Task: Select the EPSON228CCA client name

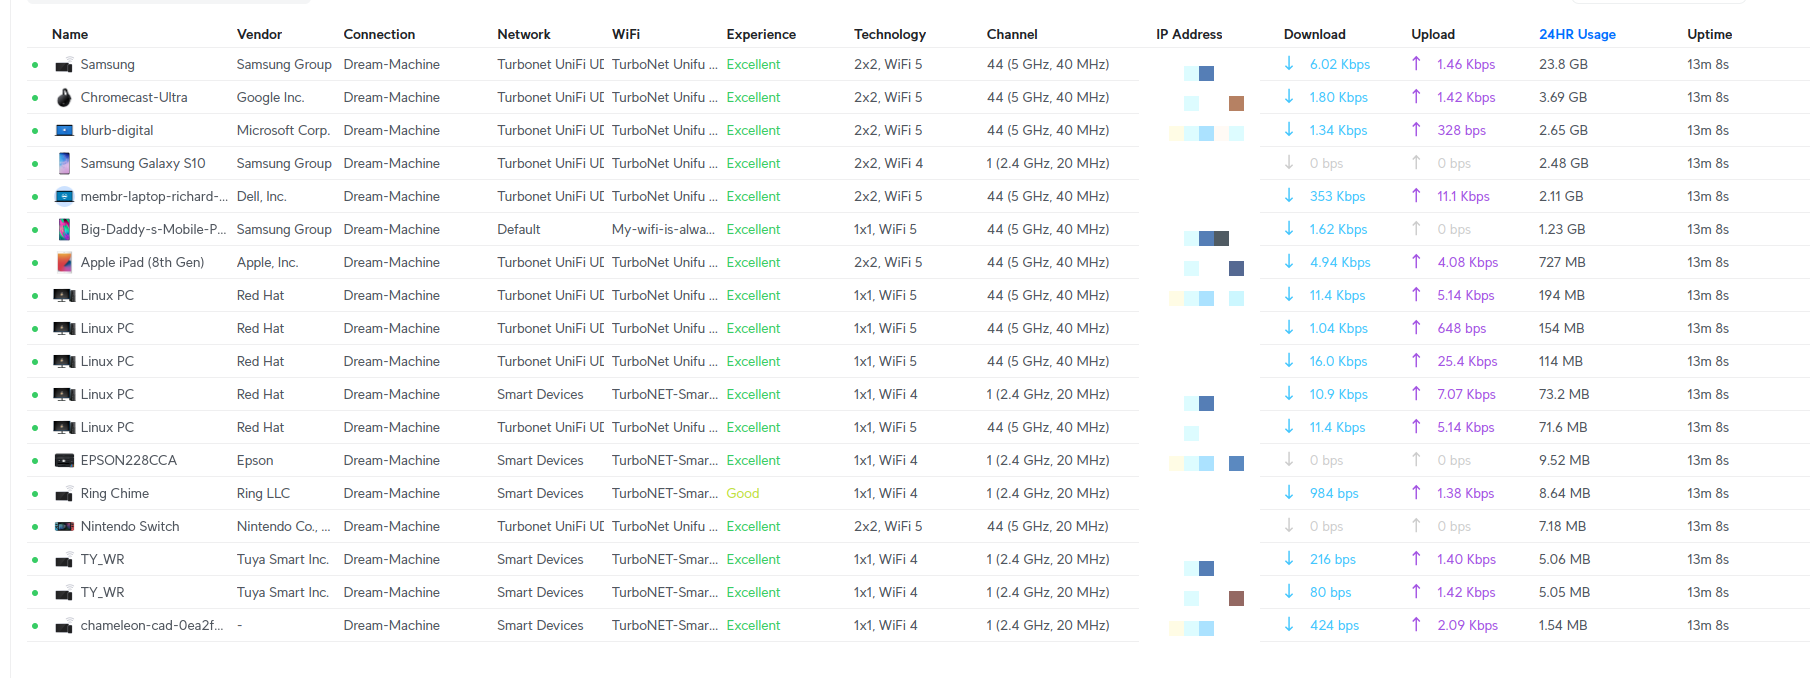Action: (x=129, y=460)
